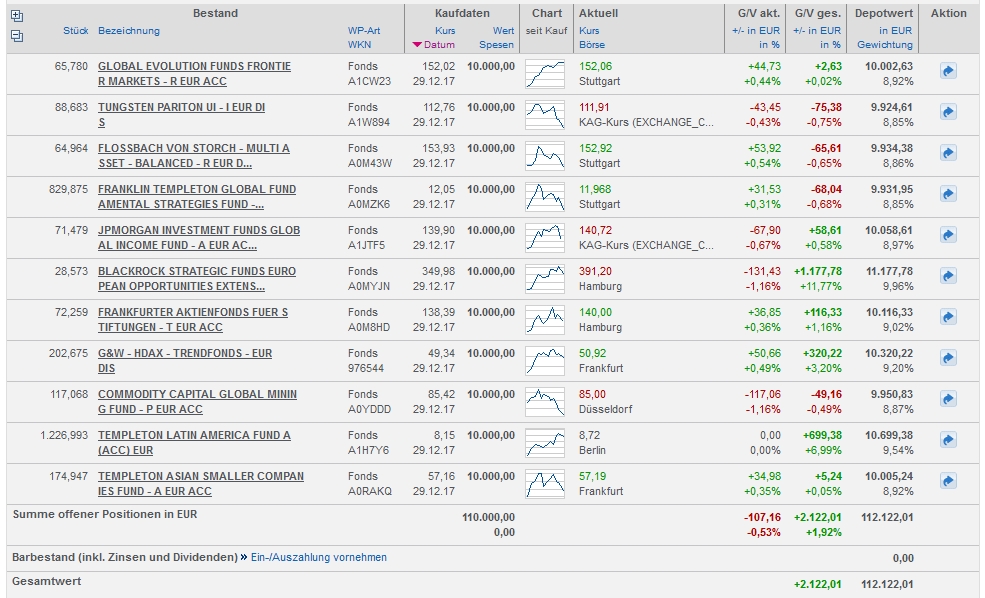This screenshot has height=598, width=985.
Task: Open action icon for Commodity Capital row
Action: (x=948, y=399)
